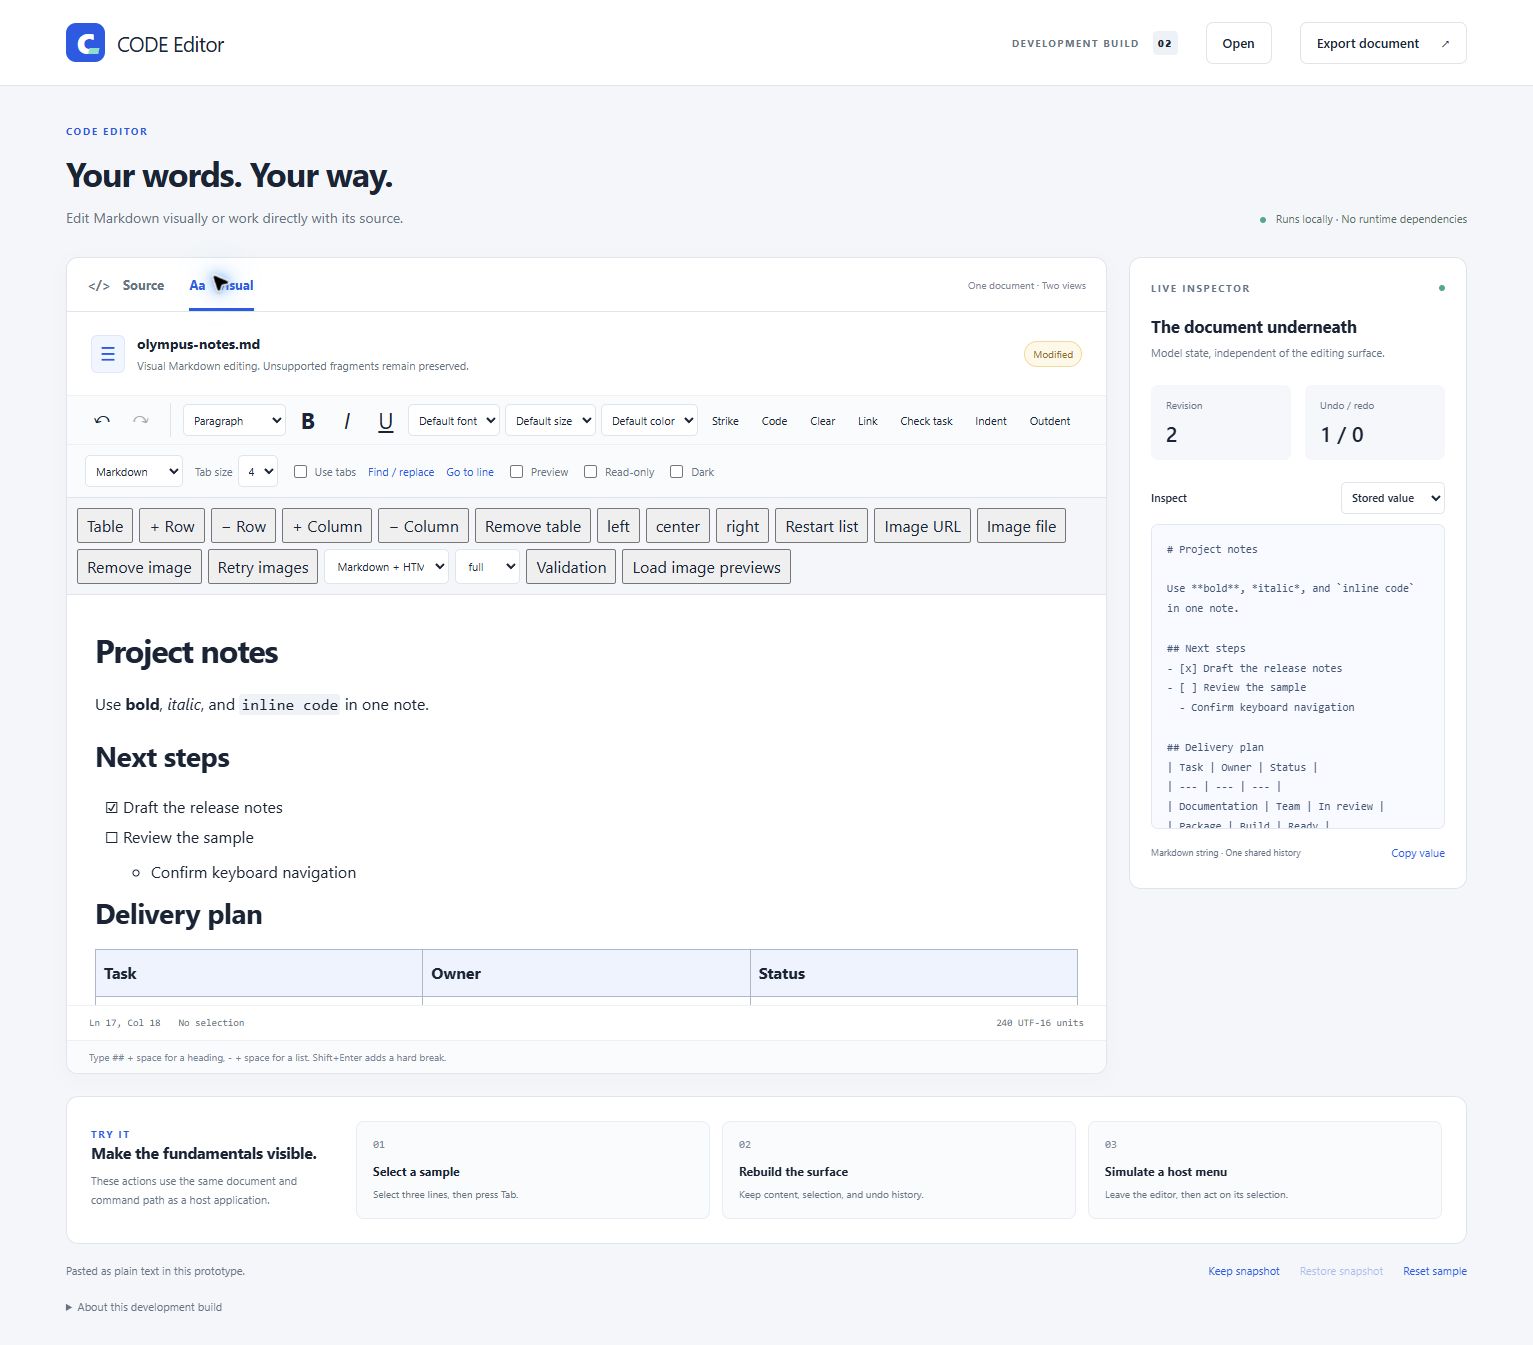Click the olympus-notes.md document icon
1533x1345 pixels.
tap(108, 354)
